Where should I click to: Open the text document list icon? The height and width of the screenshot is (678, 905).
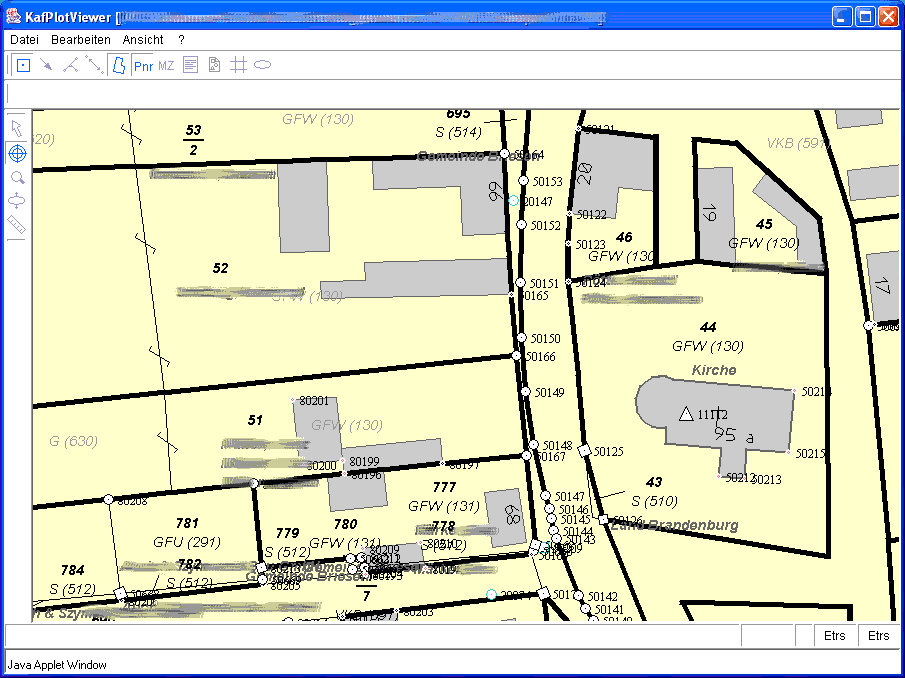[x=190, y=65]
